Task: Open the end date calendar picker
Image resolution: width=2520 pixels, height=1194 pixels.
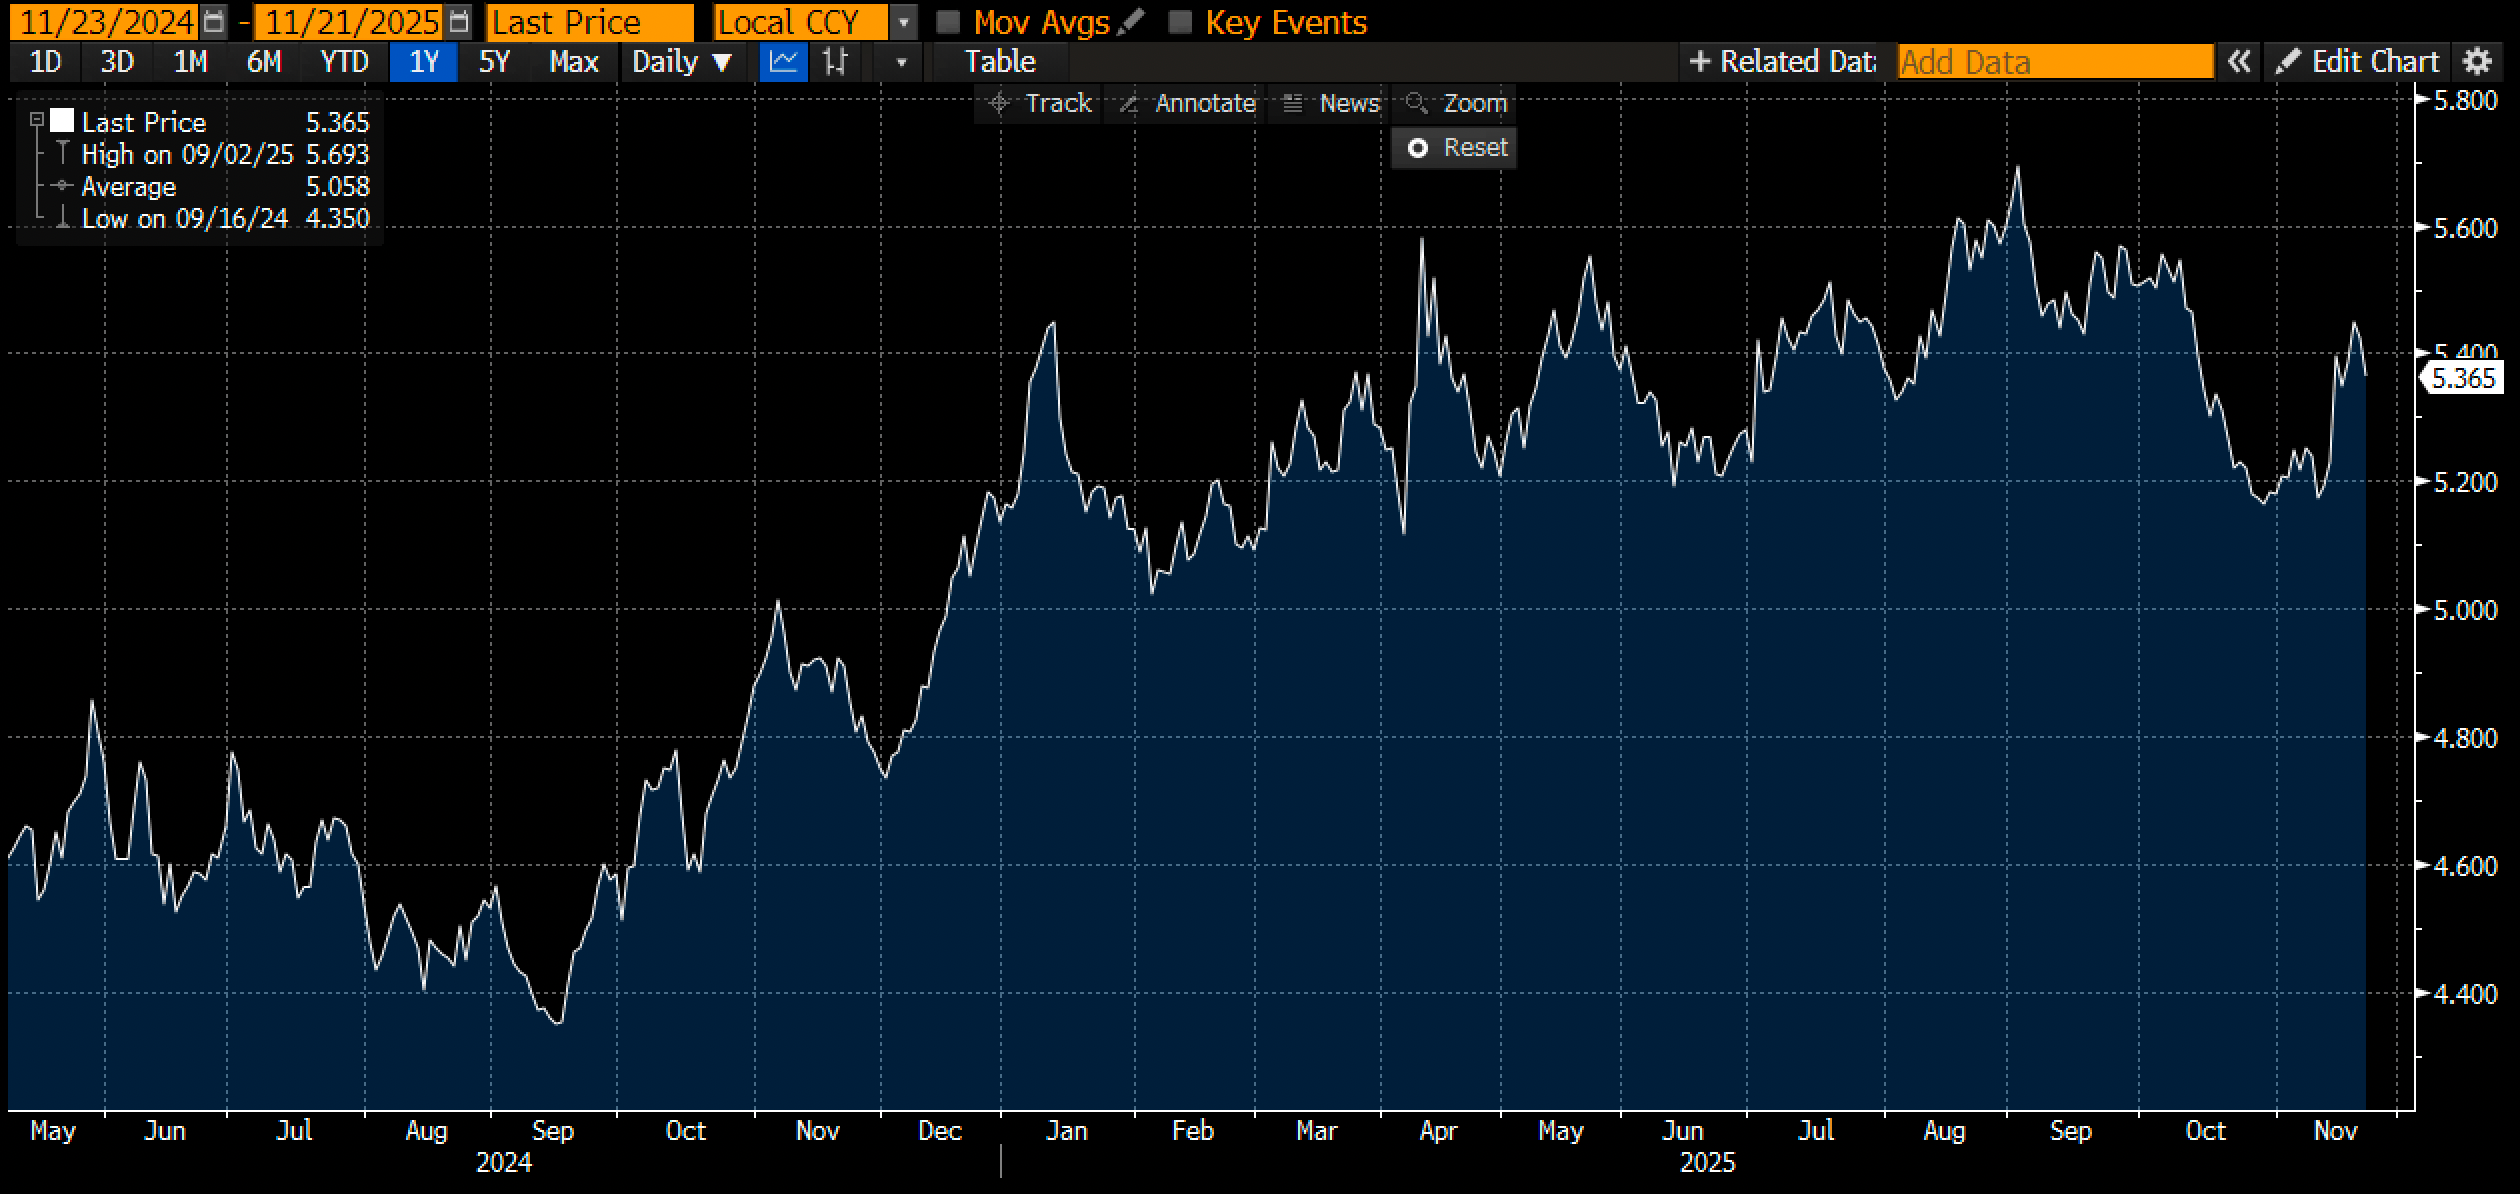Action: pos(458,21)
